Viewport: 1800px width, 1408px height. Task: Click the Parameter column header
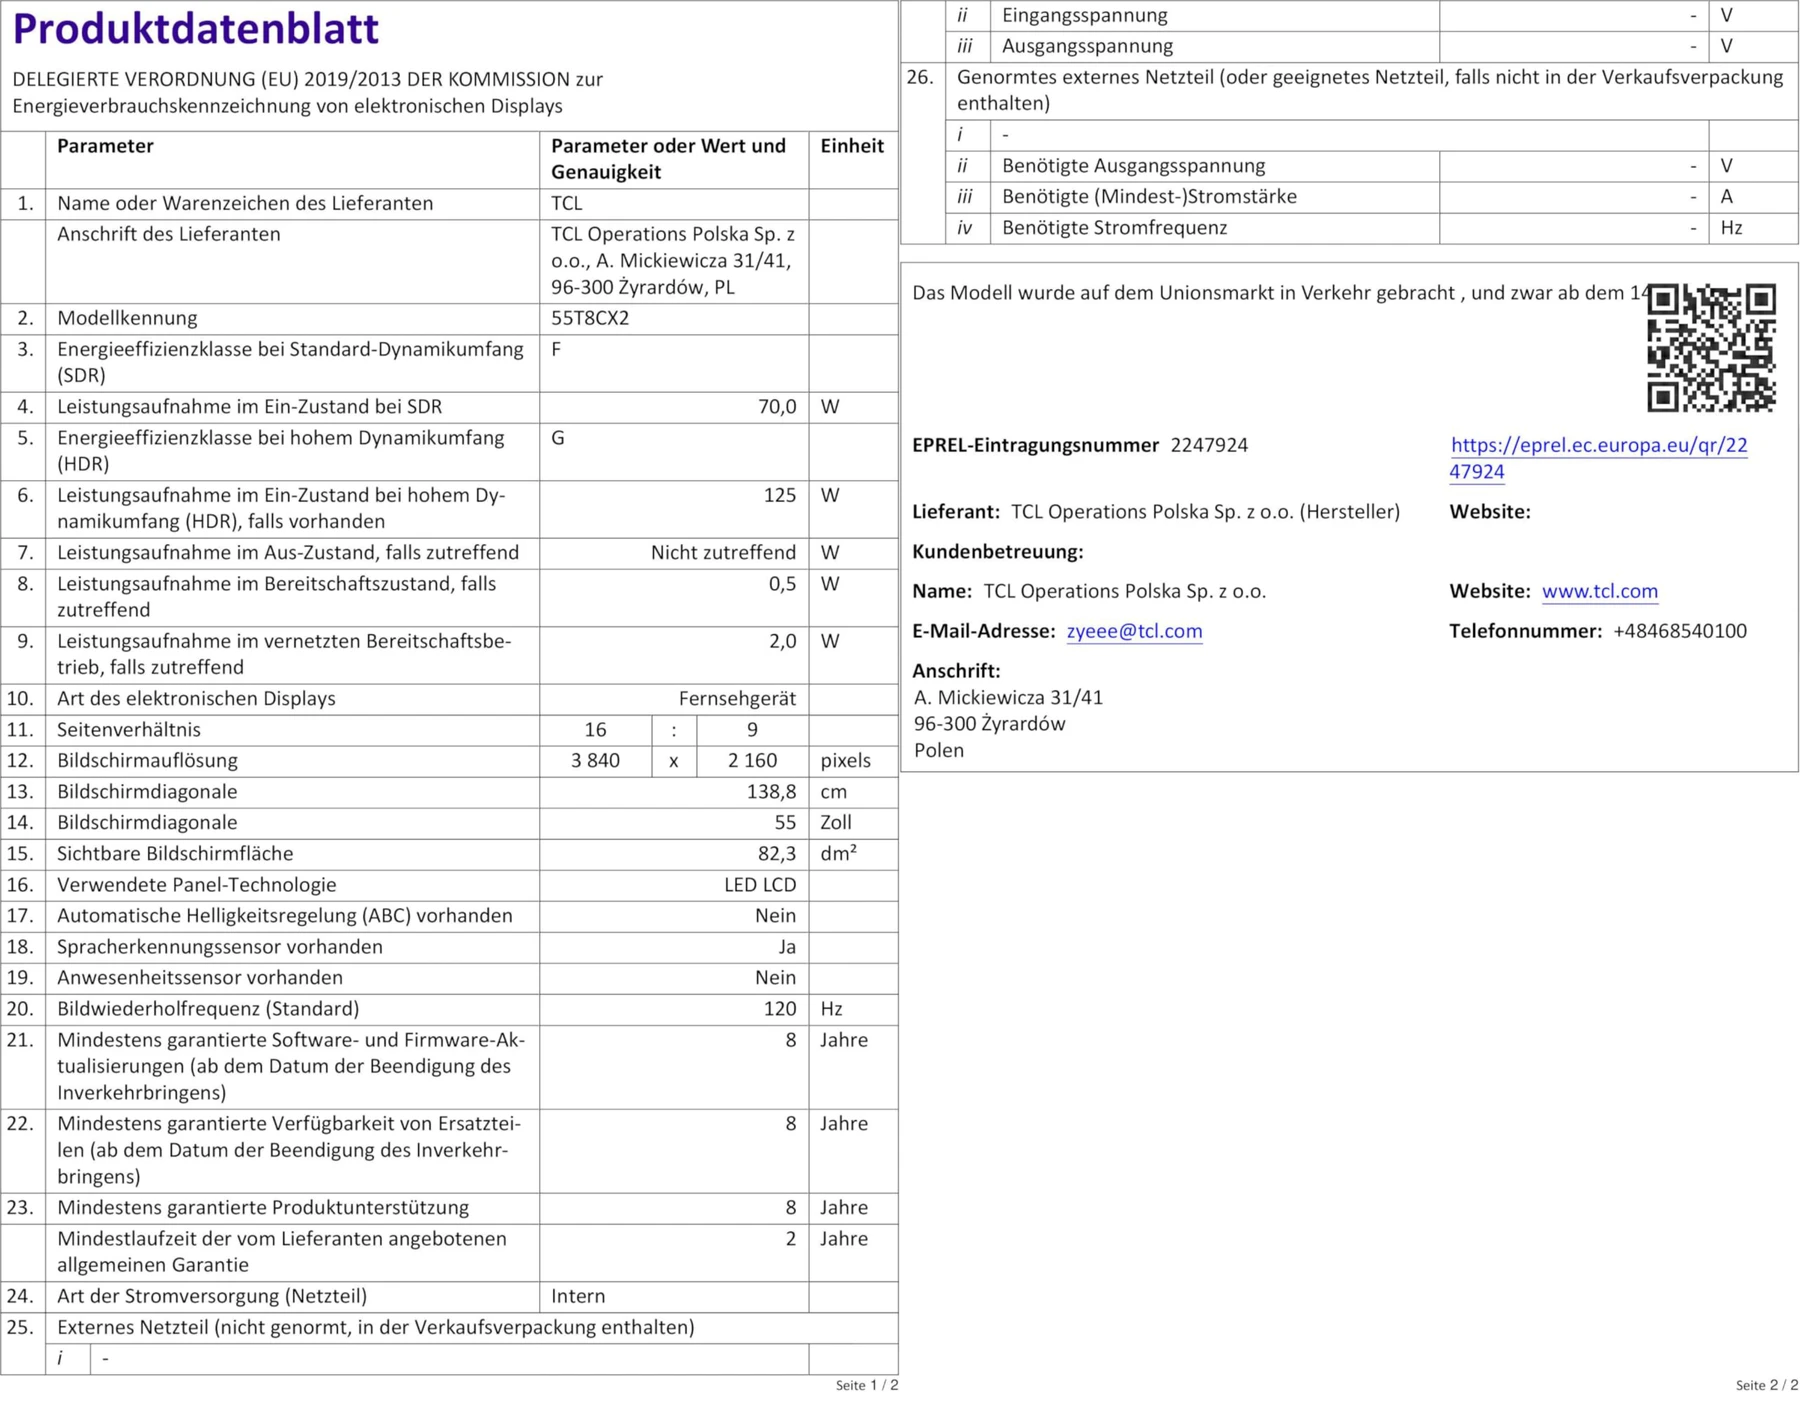[x=105, y=147]
